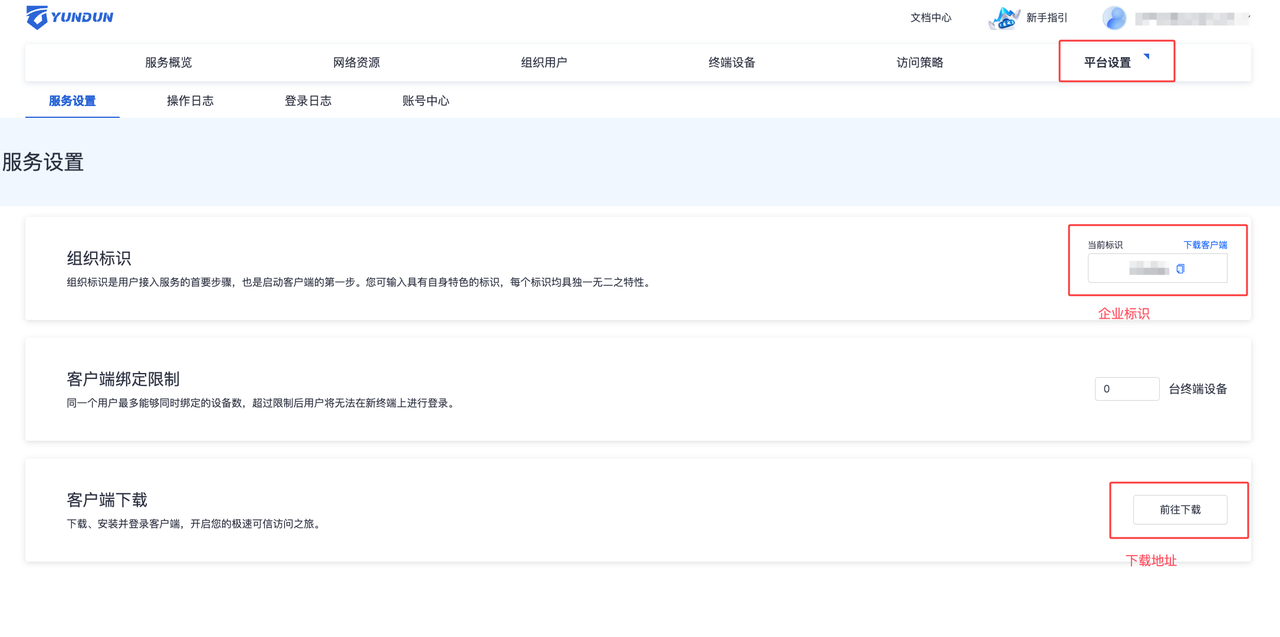Select the 服务设置 sub-tab
The height and width of the screenshot is (637, 1280).
point(72,101)
